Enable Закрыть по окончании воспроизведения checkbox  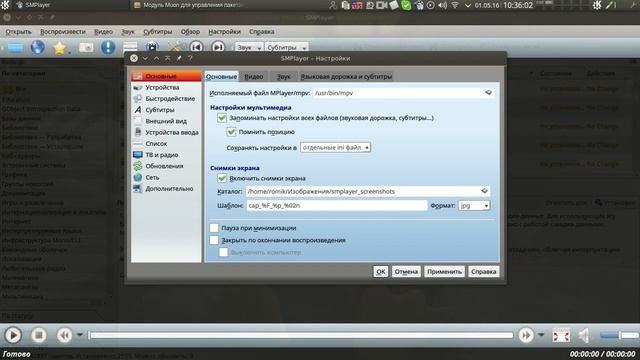coord(214,240)
